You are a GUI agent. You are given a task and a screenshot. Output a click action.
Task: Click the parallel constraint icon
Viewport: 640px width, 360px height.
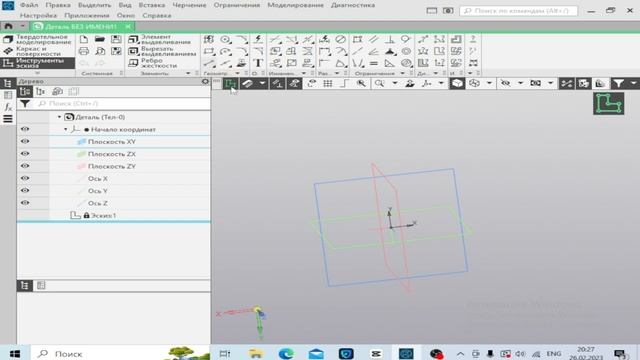[373, 39]
